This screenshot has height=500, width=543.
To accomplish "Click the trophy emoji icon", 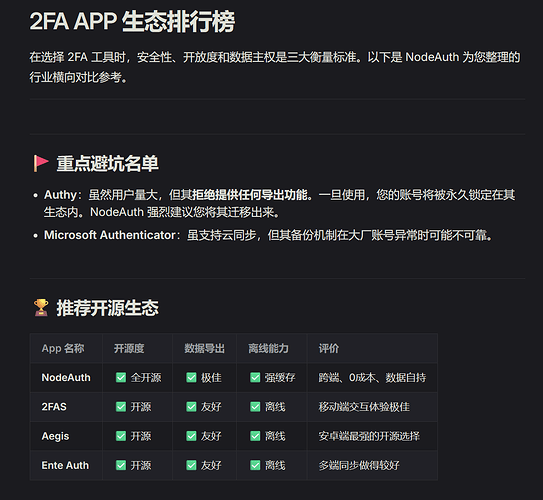I will (x=41, y=307).
